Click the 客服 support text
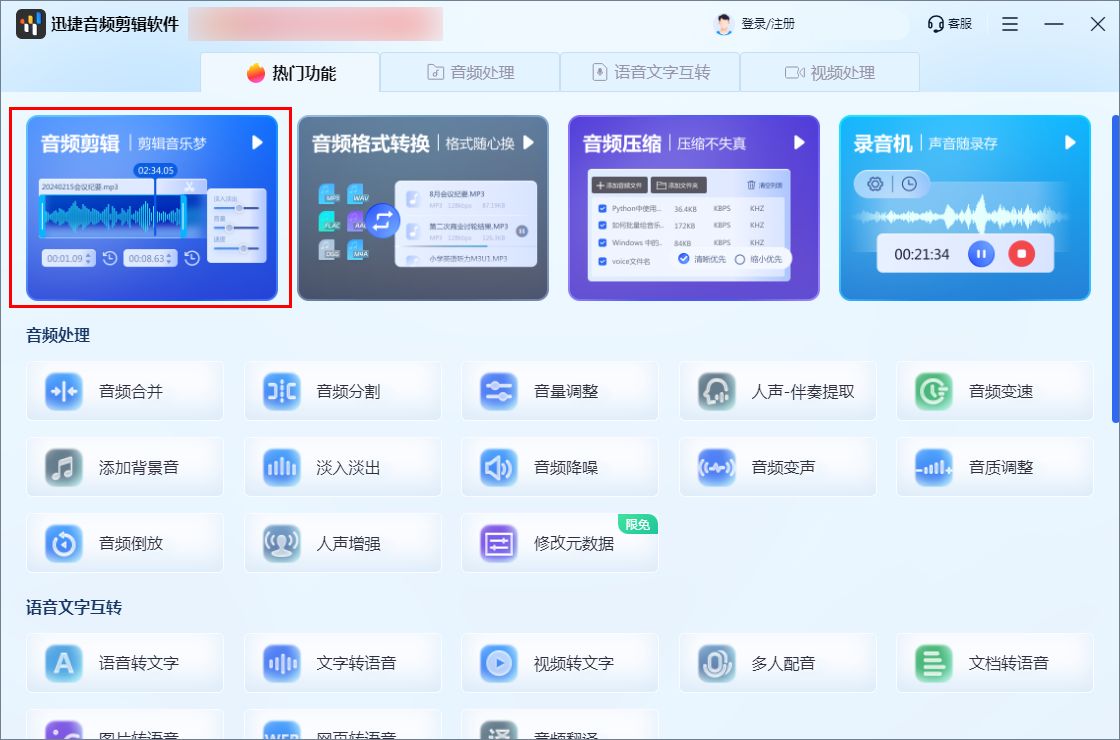This screenshot has width=1120, height=740. 960,24
